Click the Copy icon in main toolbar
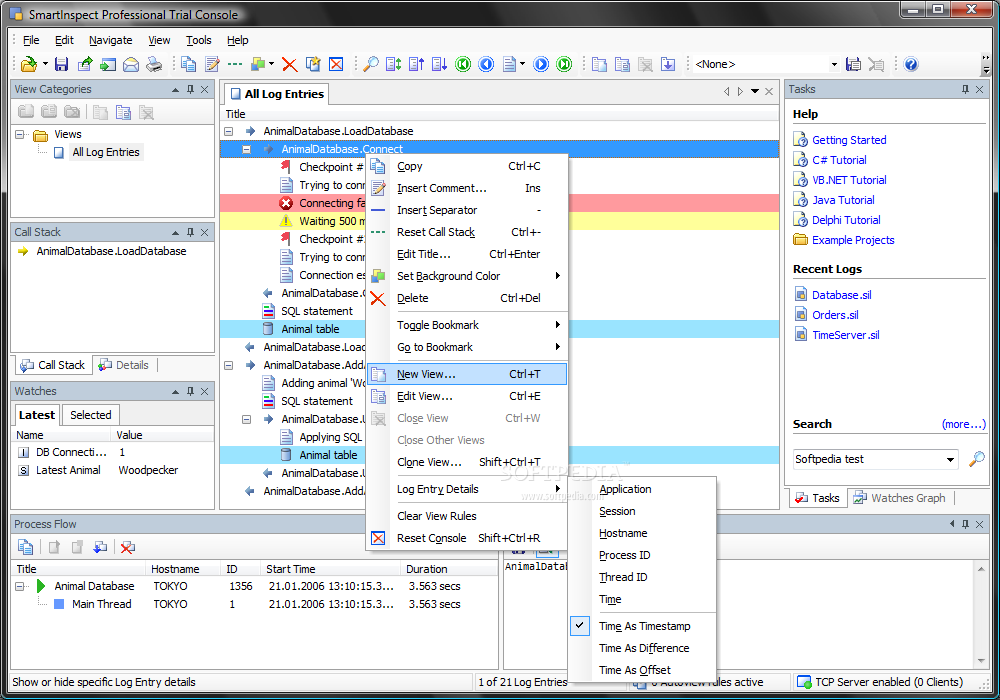Viewport: 1000px width, 700px height. click(188, 64)
